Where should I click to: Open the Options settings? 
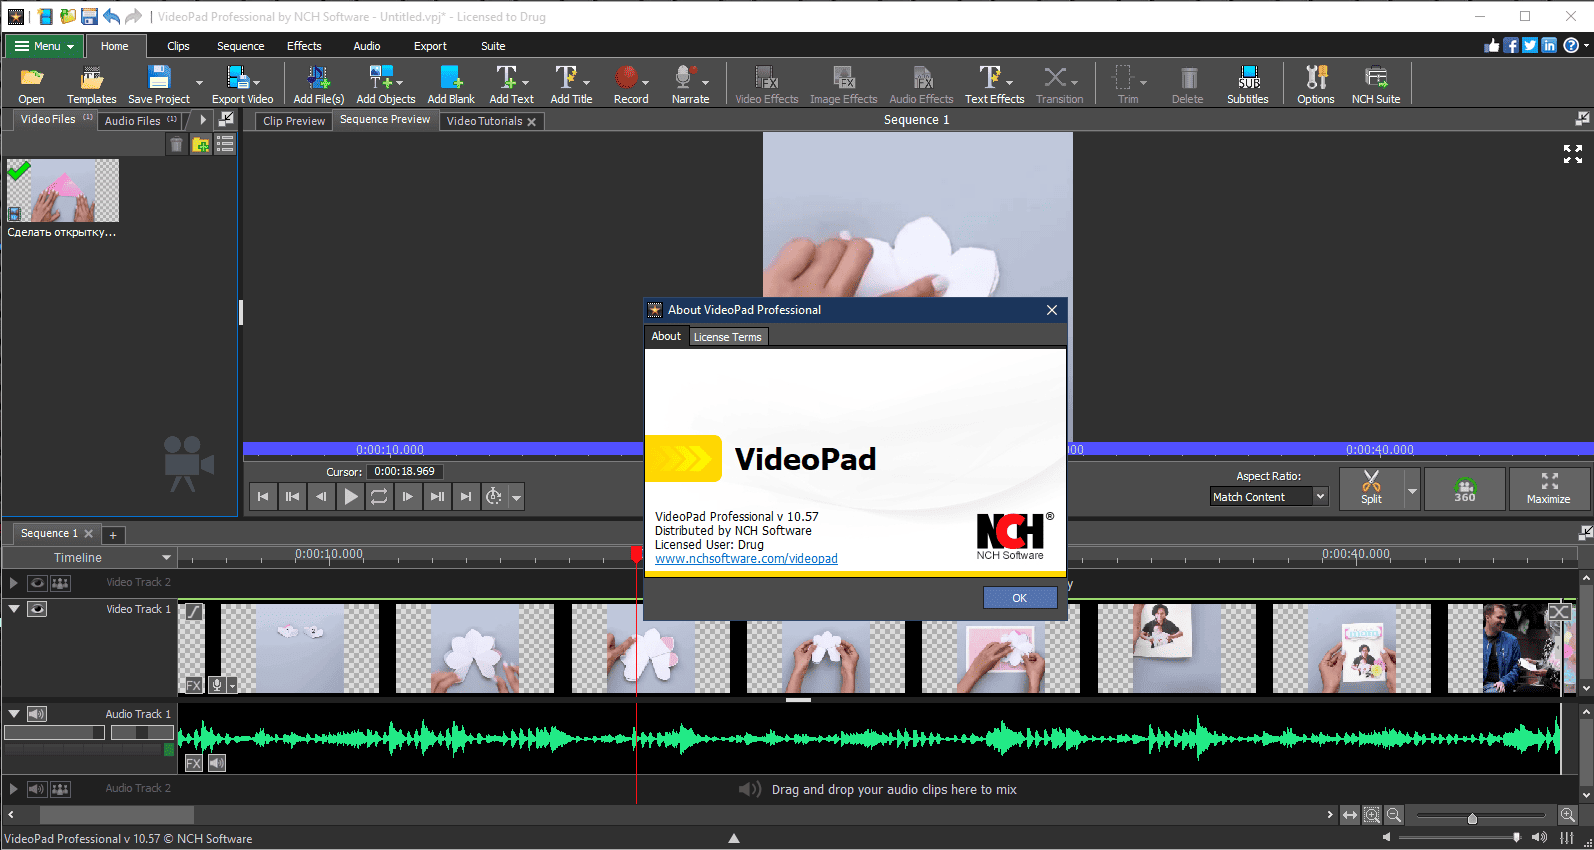tap(1315, 84)
